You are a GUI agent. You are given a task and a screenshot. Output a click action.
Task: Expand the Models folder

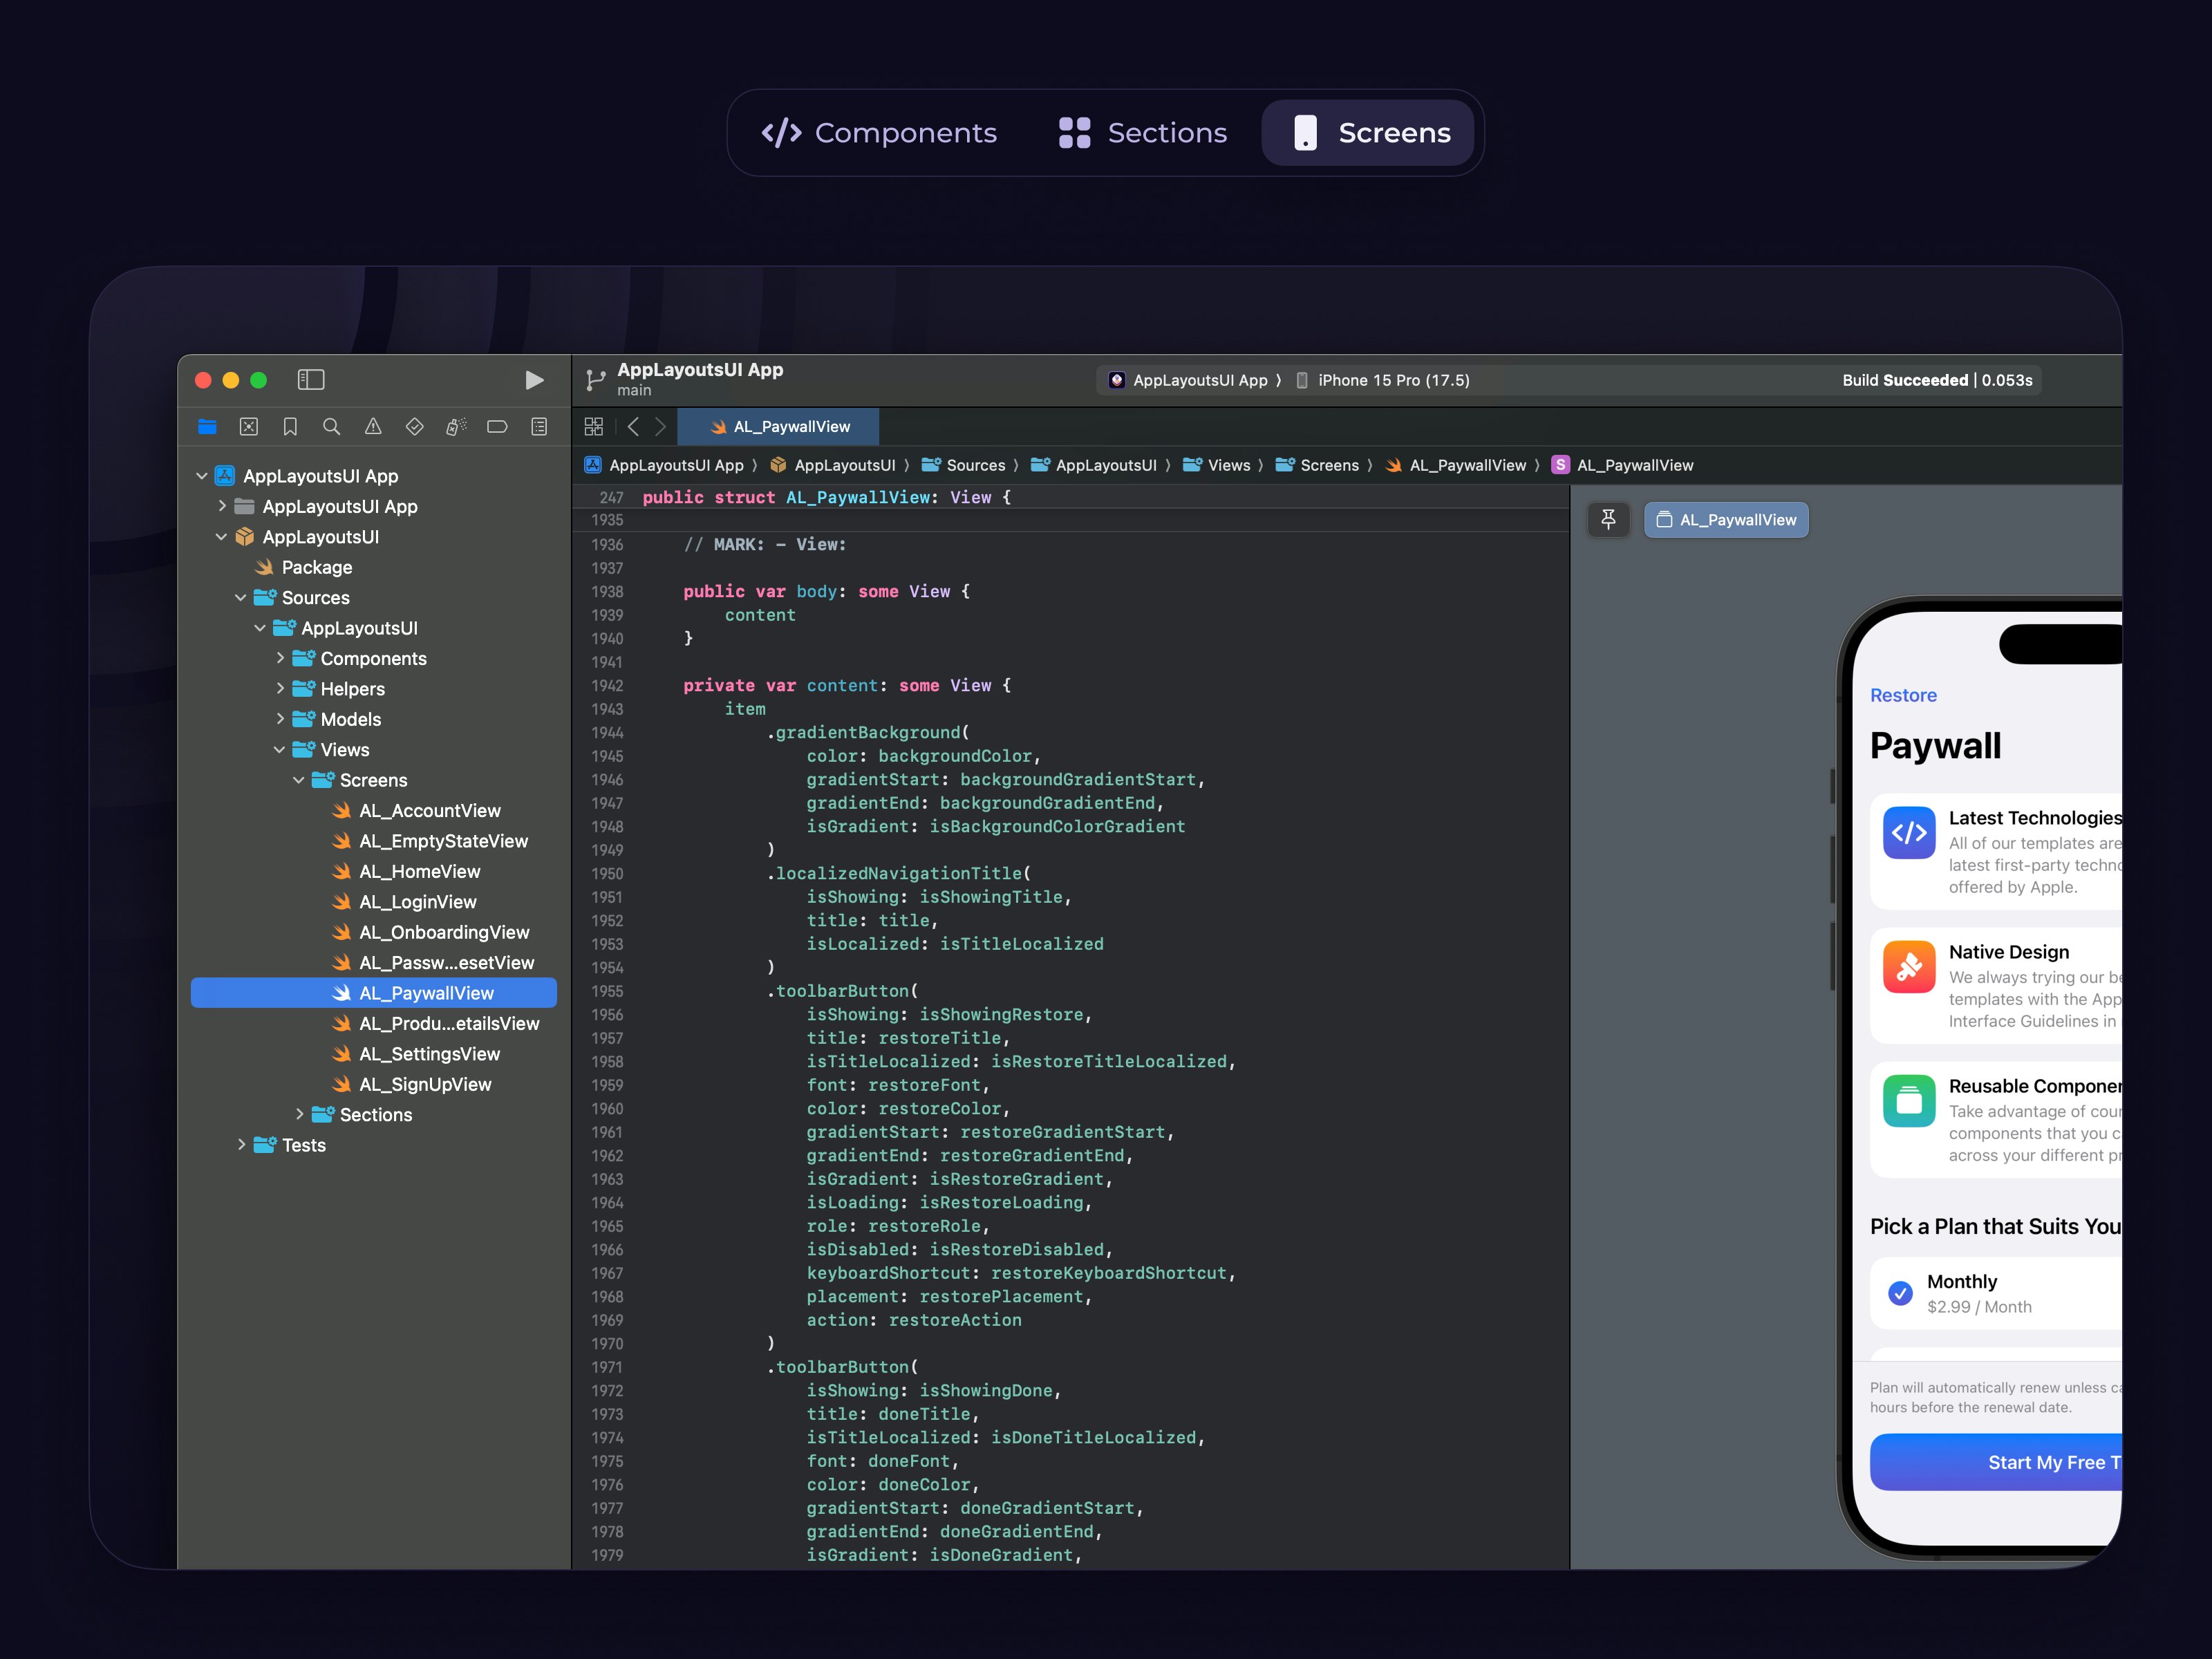(x=280, y=719)
